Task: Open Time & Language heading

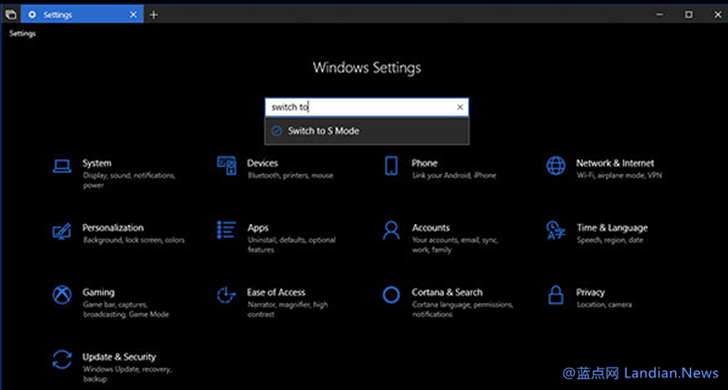Action: 612,228
